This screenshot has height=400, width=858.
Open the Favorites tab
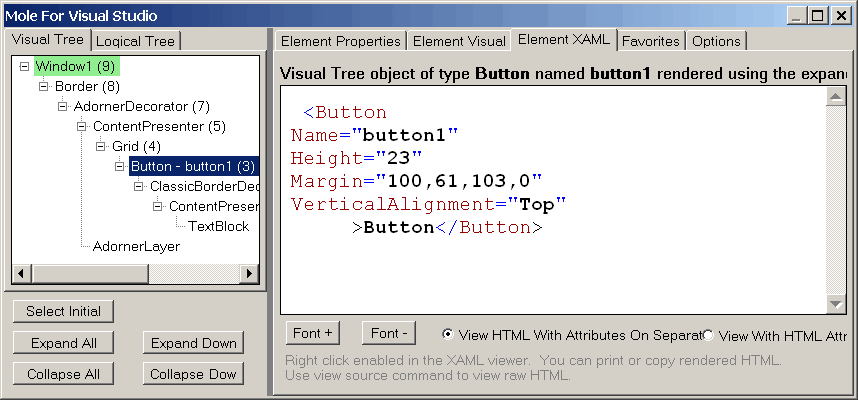(651, 41)
